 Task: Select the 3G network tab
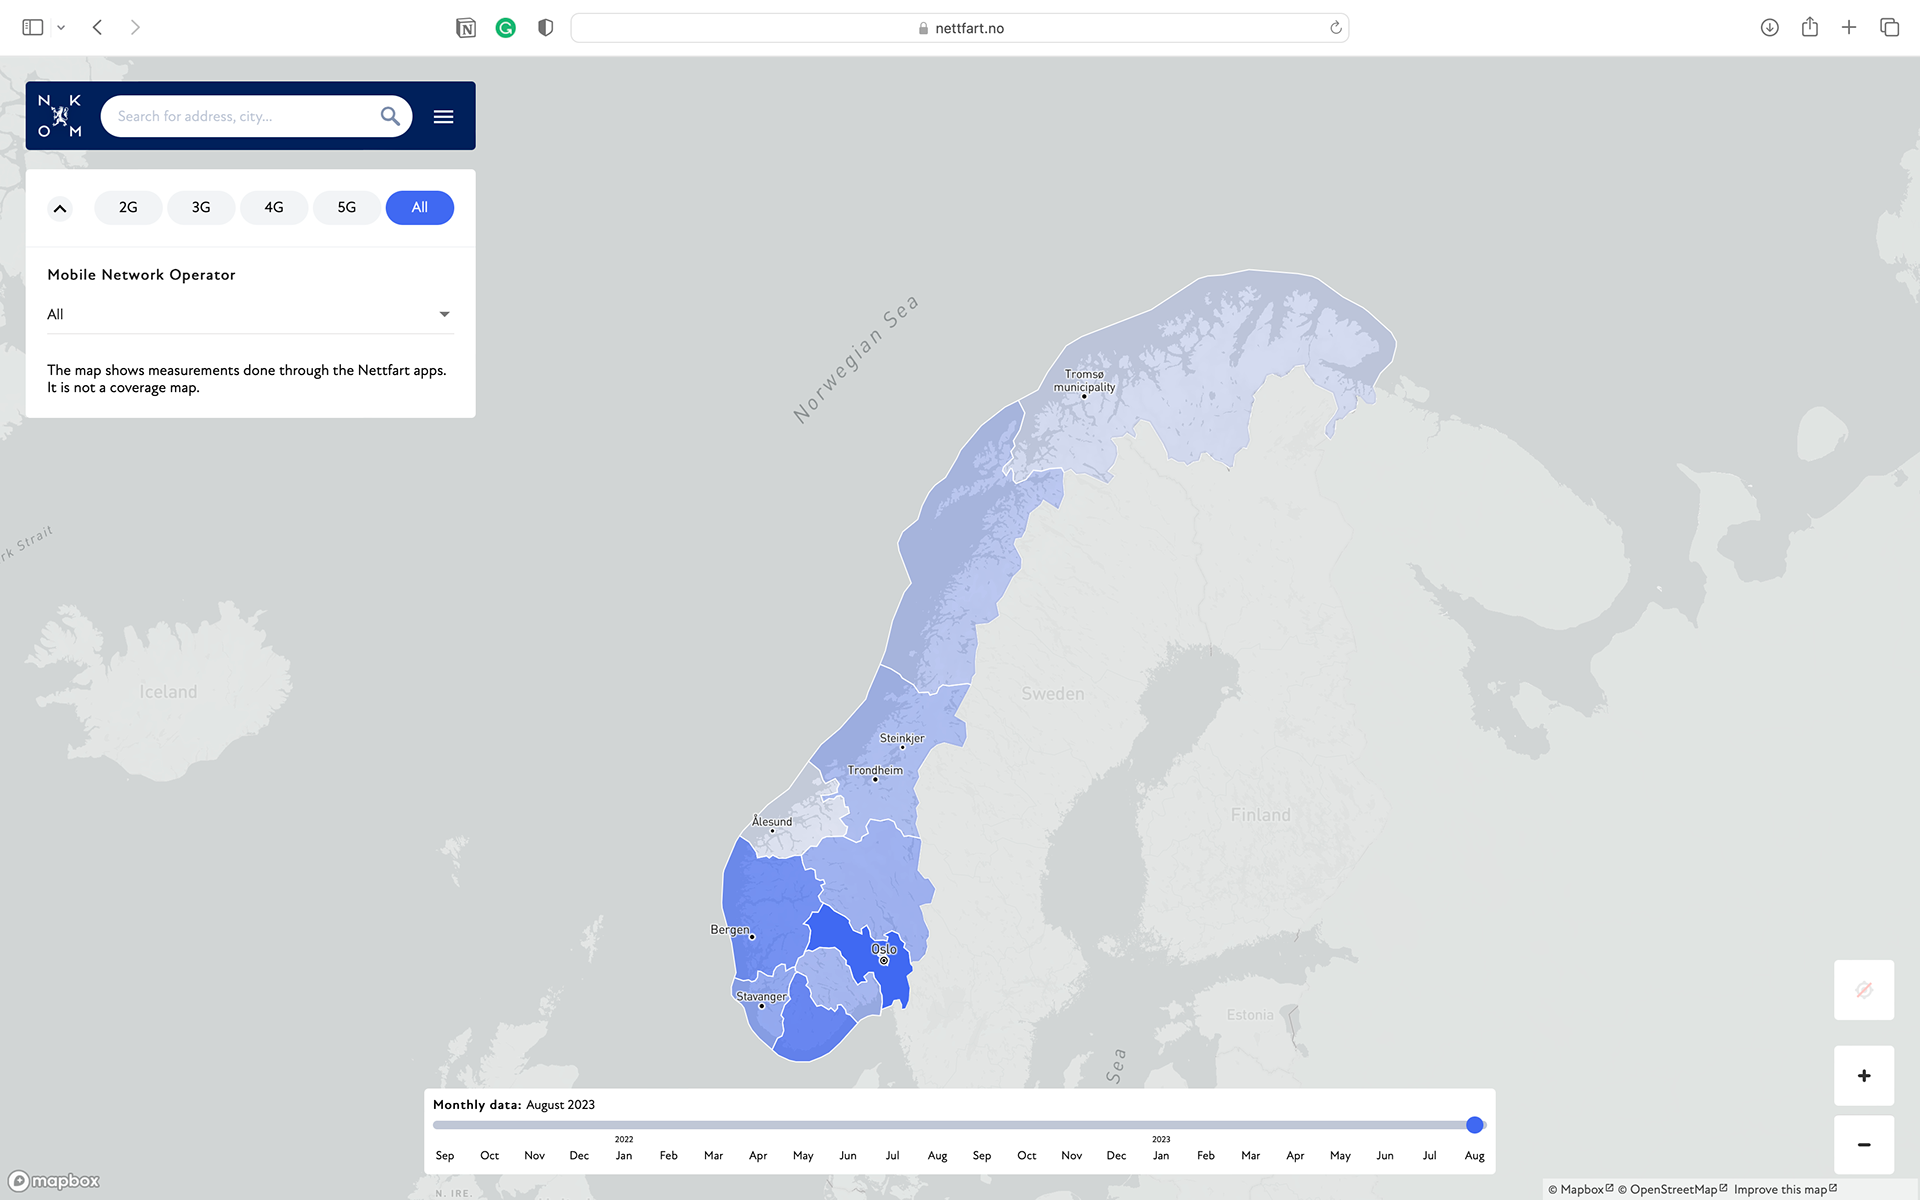pyautogui.click(x=201, y=207)
